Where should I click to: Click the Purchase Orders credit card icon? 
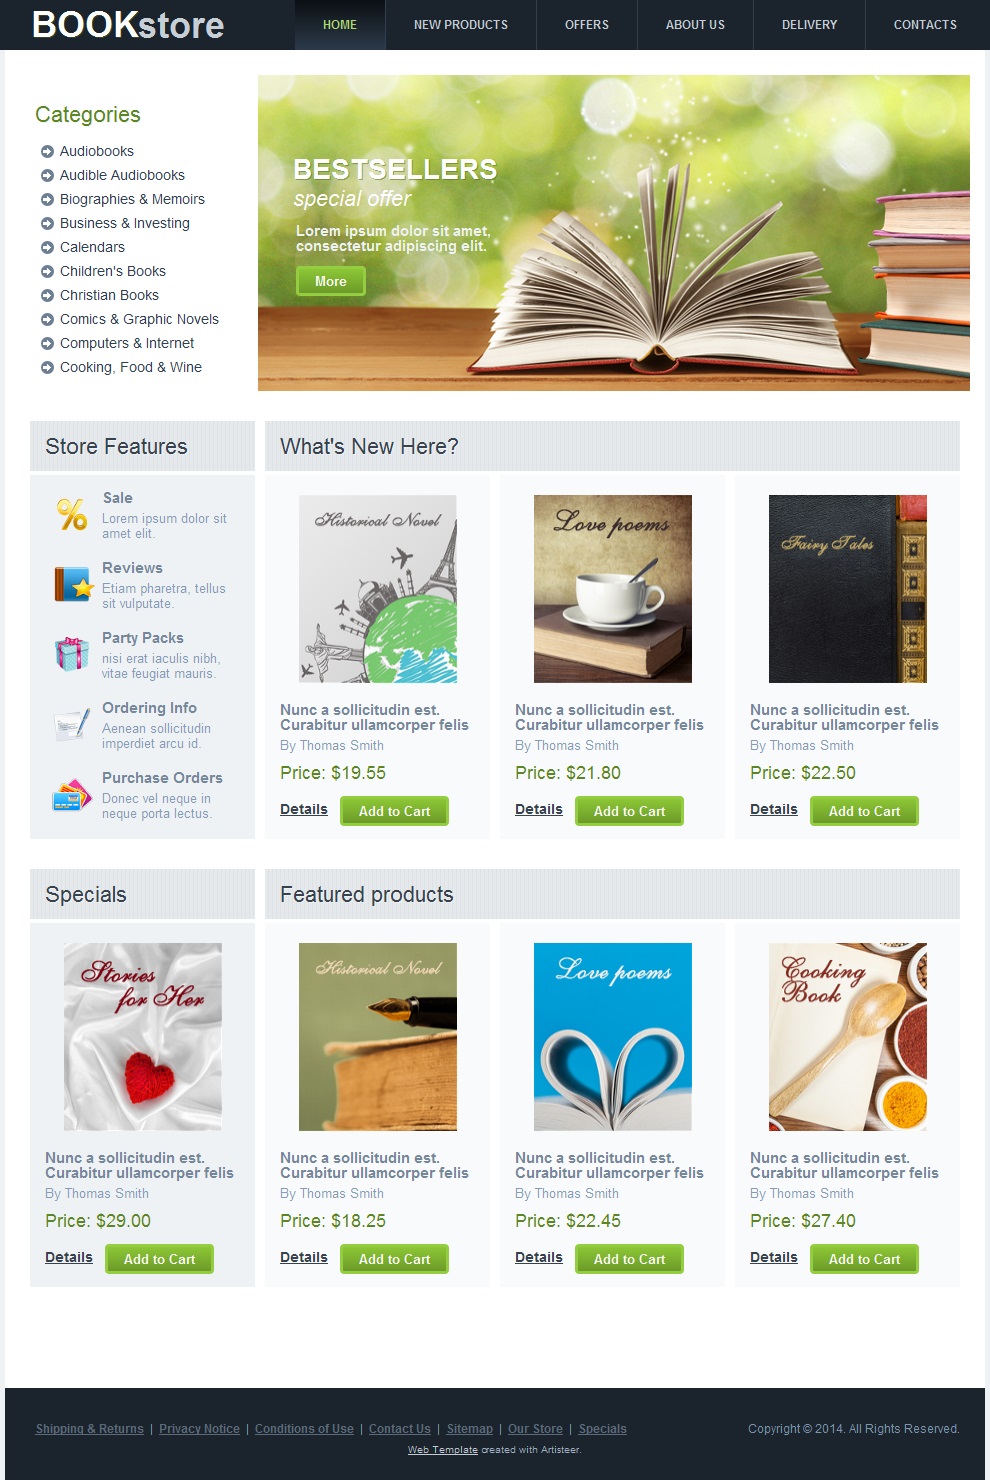[x=72, y=795]
